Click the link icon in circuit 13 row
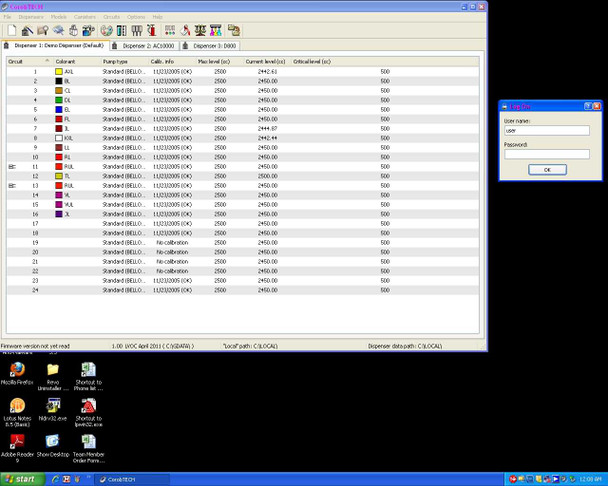Screen dimensions: 608x486 coord(12,186)
